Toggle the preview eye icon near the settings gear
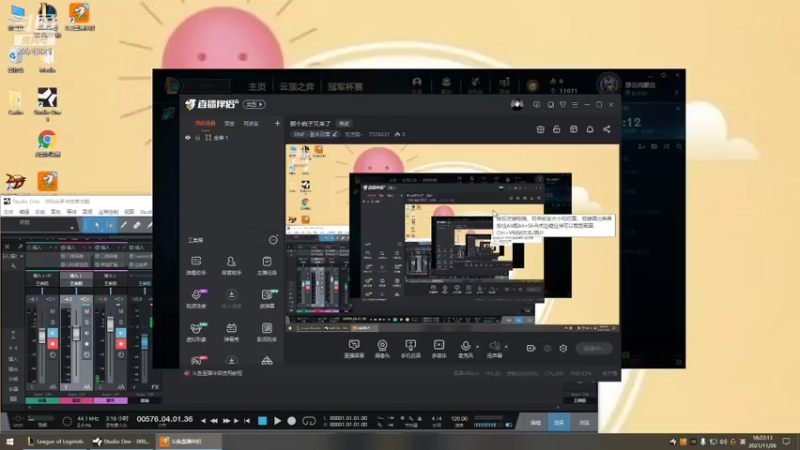Screen dimensions: 800x450 547,348
